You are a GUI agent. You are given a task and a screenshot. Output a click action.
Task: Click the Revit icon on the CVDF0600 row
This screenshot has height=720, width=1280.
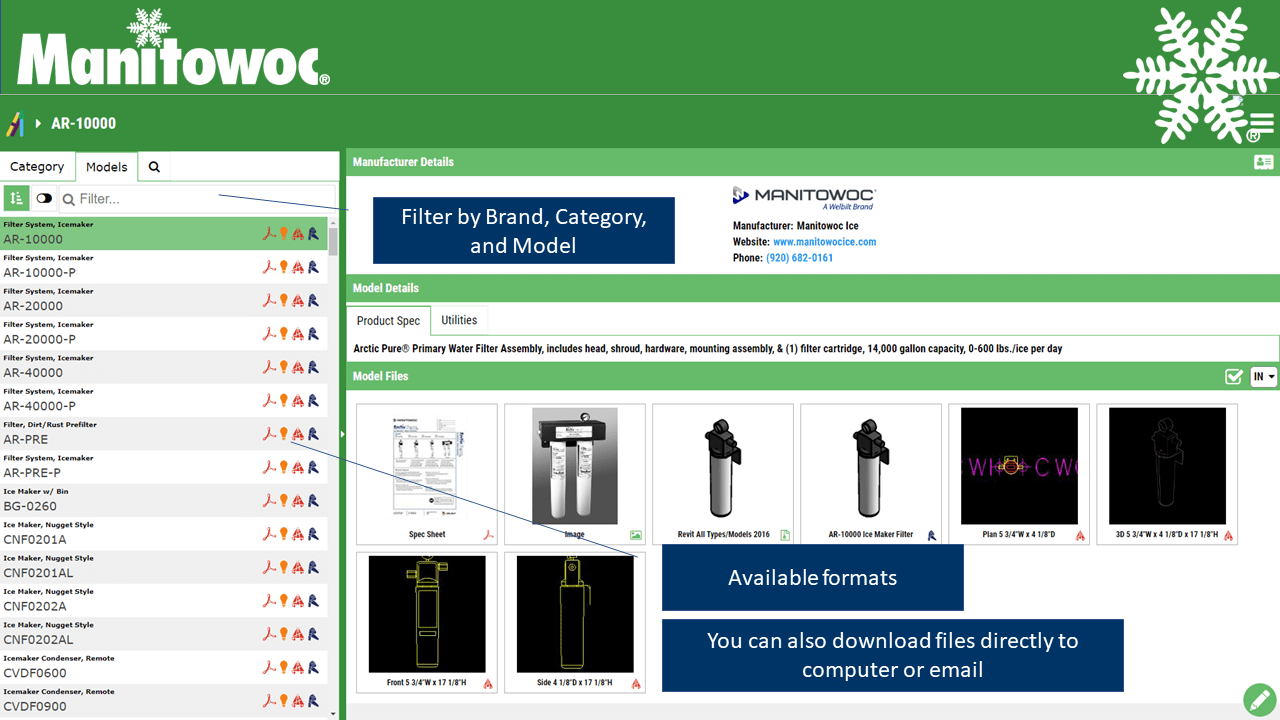point(313,667)
